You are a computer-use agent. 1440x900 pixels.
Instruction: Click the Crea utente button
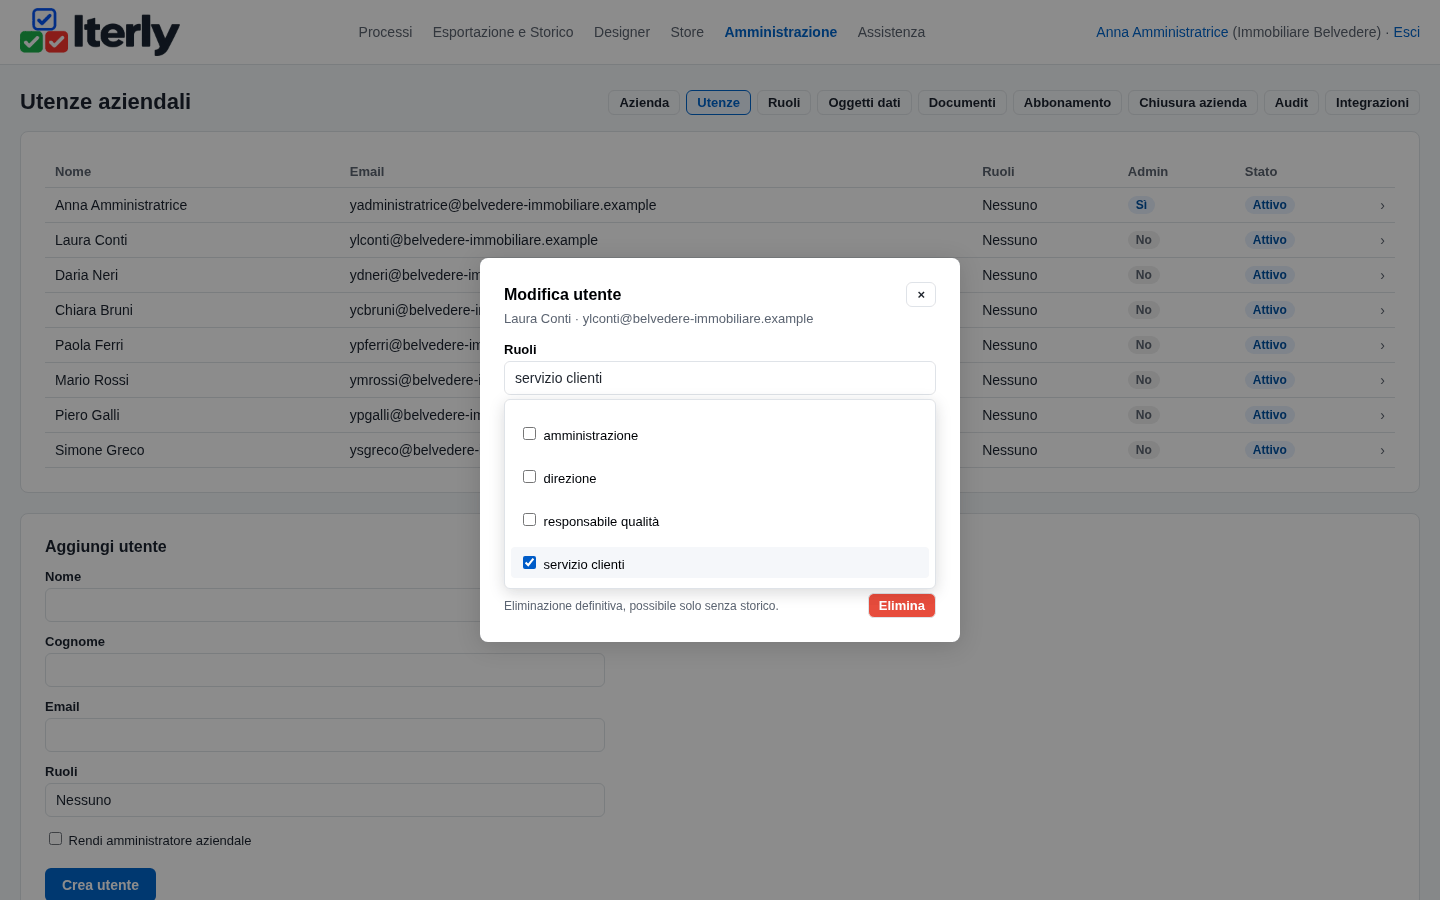(x=100, y=885)
